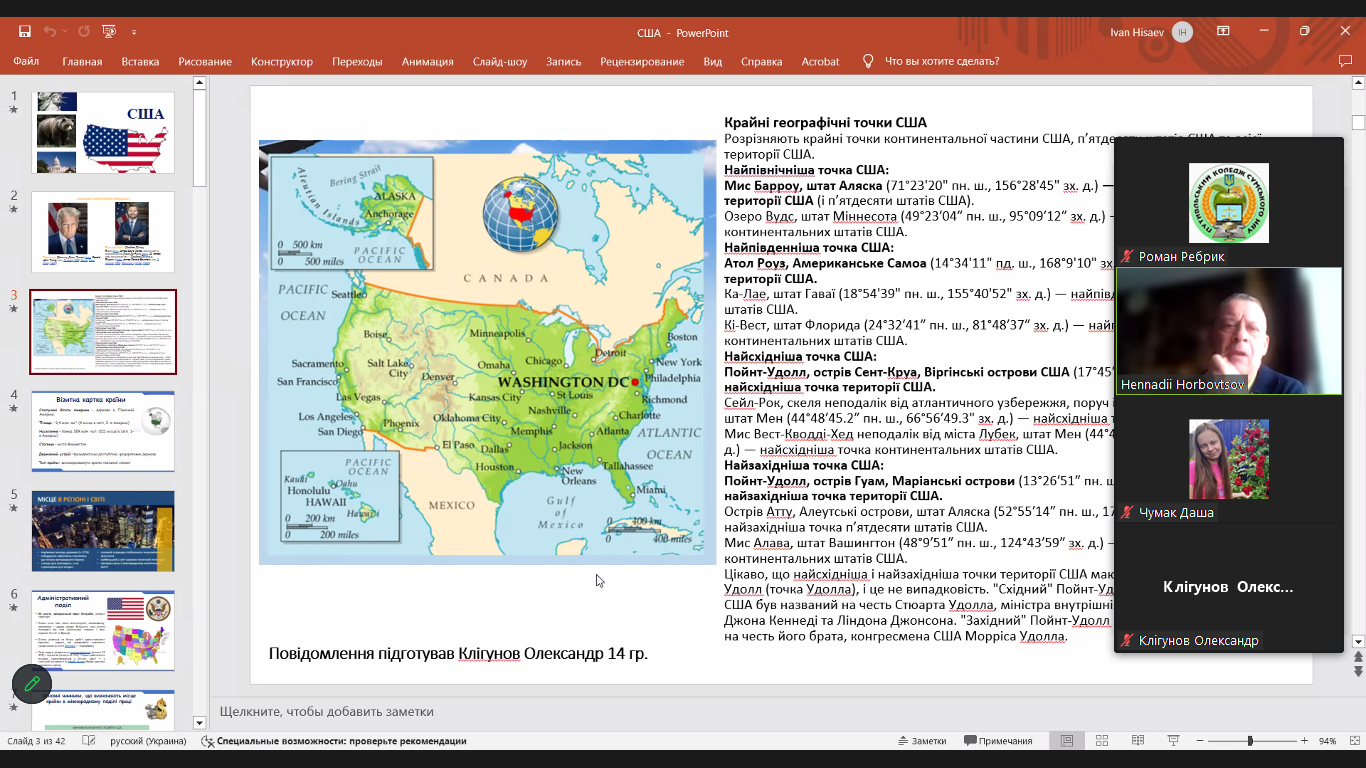Image resolution: width=1366 pixels, height=768 pixels.
Task: Open the comments pane speech bubble icon
Action: point(1346,62)
